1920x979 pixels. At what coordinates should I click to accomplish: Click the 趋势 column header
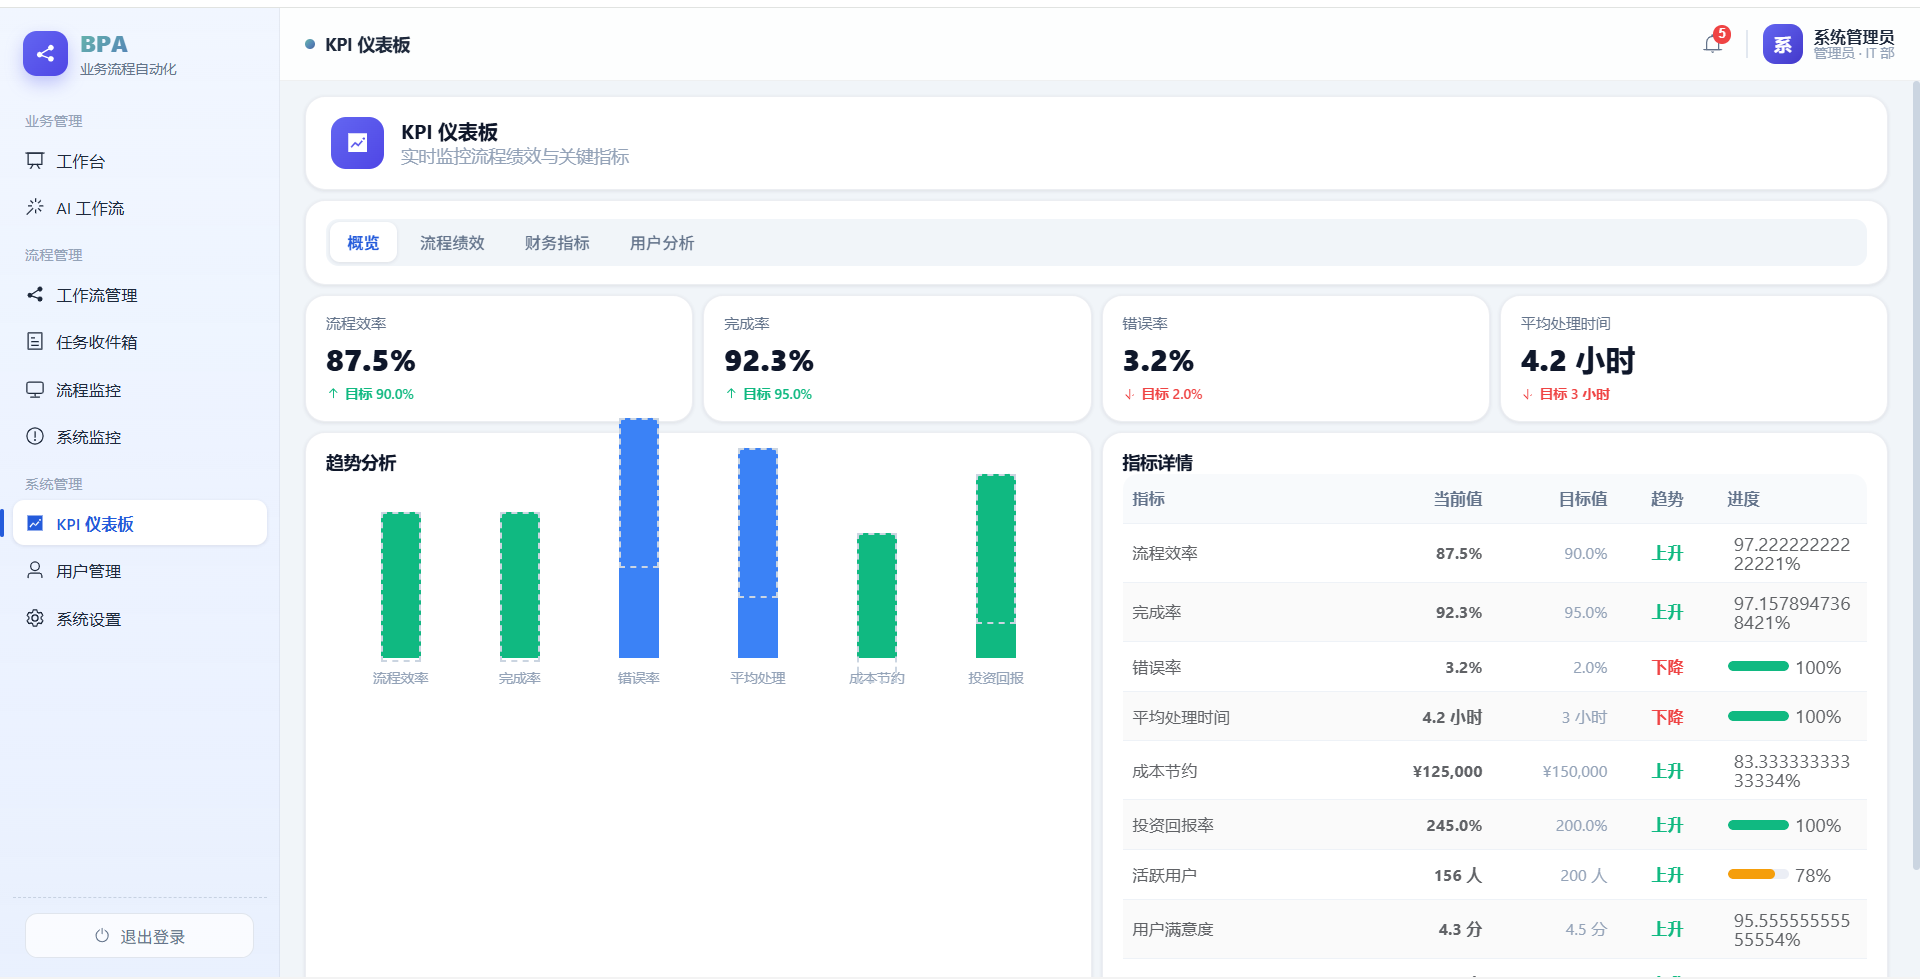coord(1667,499)
